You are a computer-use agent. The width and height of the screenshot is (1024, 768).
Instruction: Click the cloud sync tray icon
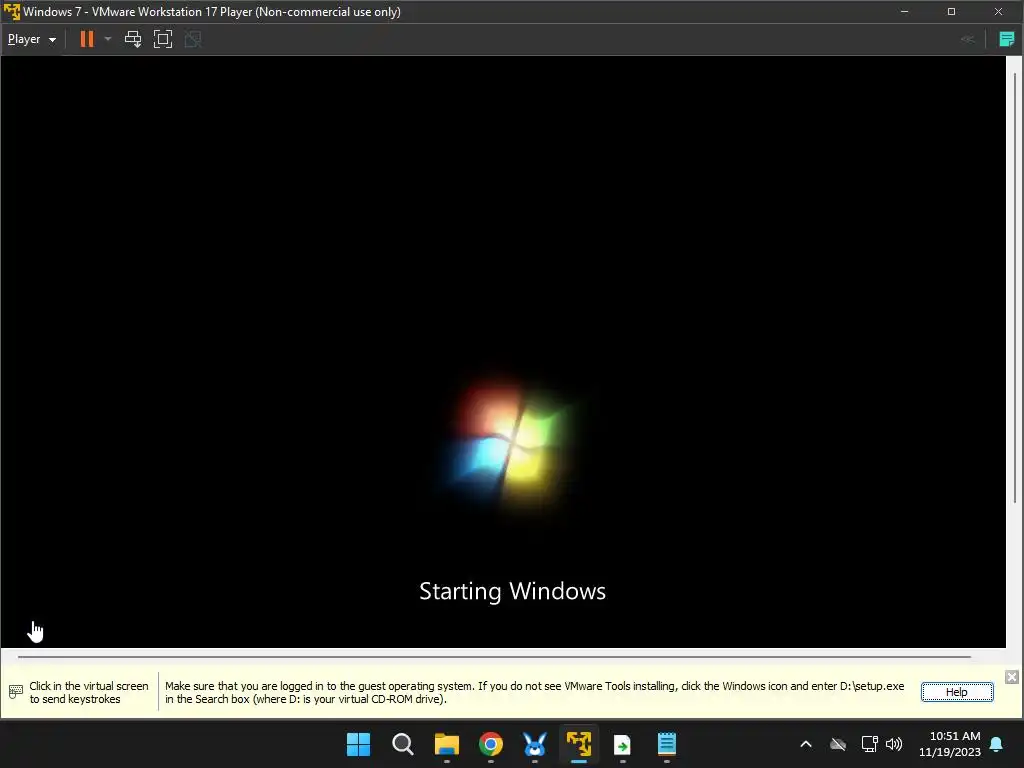click(x=838, y=744)
